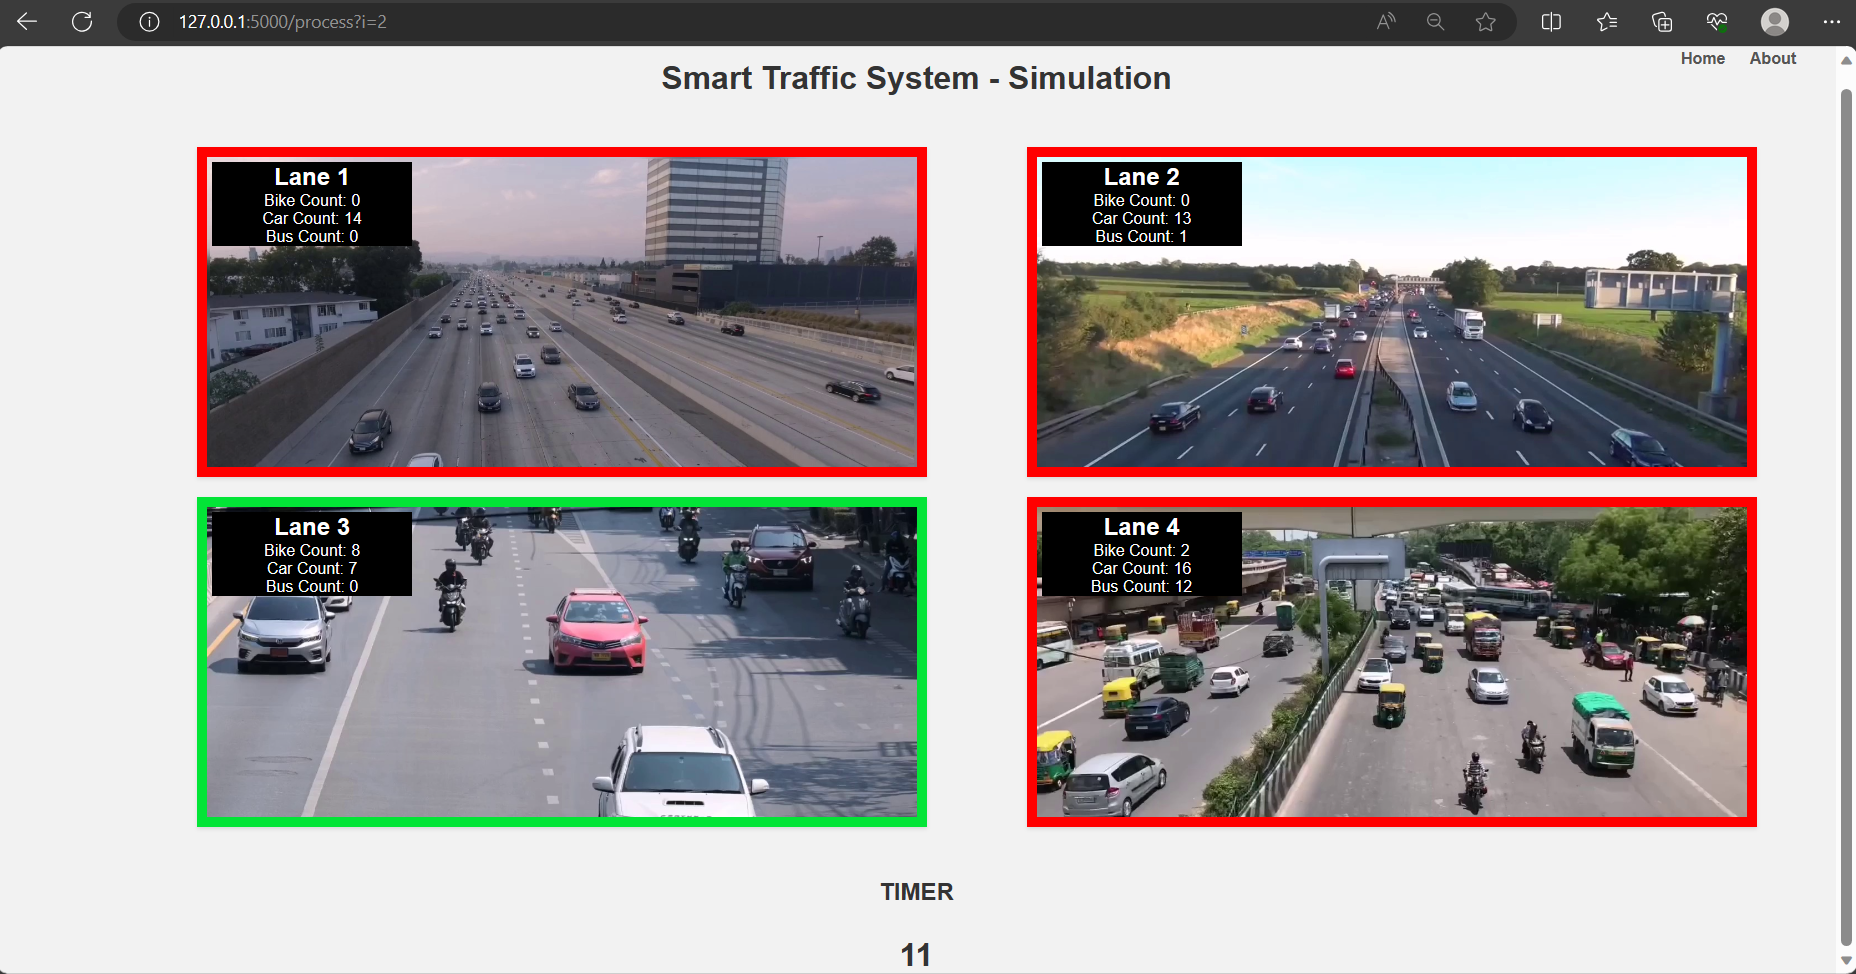
Task: Open Browser essentials heart icon
Action: [x=1717, y=22]
